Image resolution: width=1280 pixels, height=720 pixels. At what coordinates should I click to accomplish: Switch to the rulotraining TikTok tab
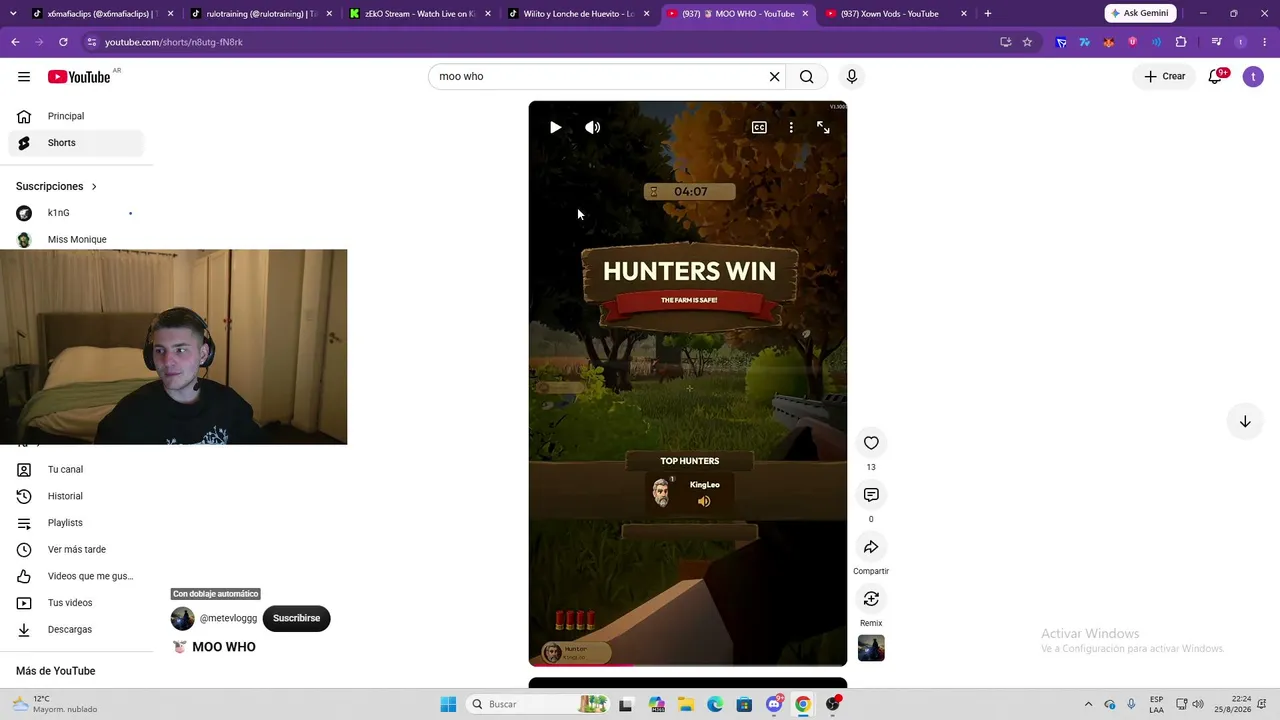coord(260,14)
